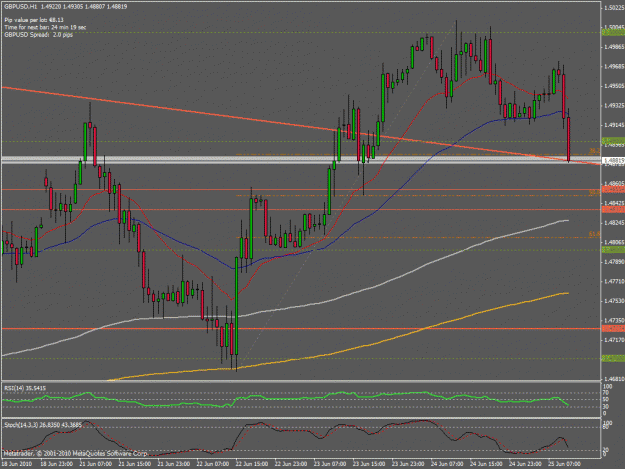The width and height of the screenshot is (625, 469).
Task: Click the Stochastic scale 80 level label
Action: pos(606,427)
